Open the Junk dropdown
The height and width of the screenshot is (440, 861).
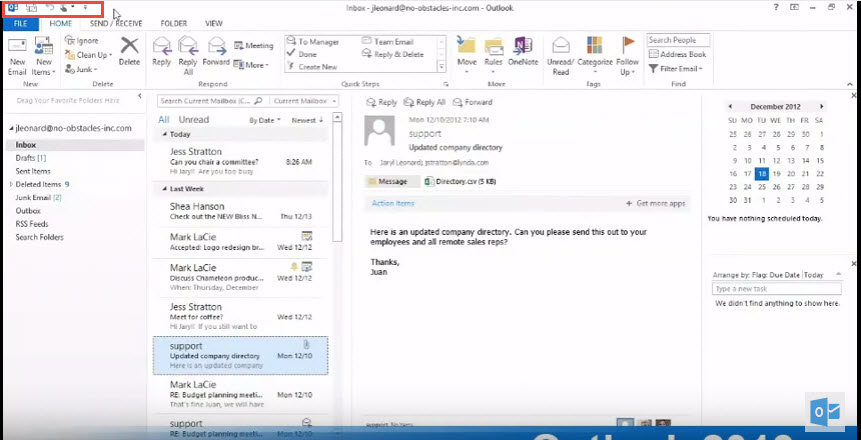pyautogui.click(x=81, y=69)
